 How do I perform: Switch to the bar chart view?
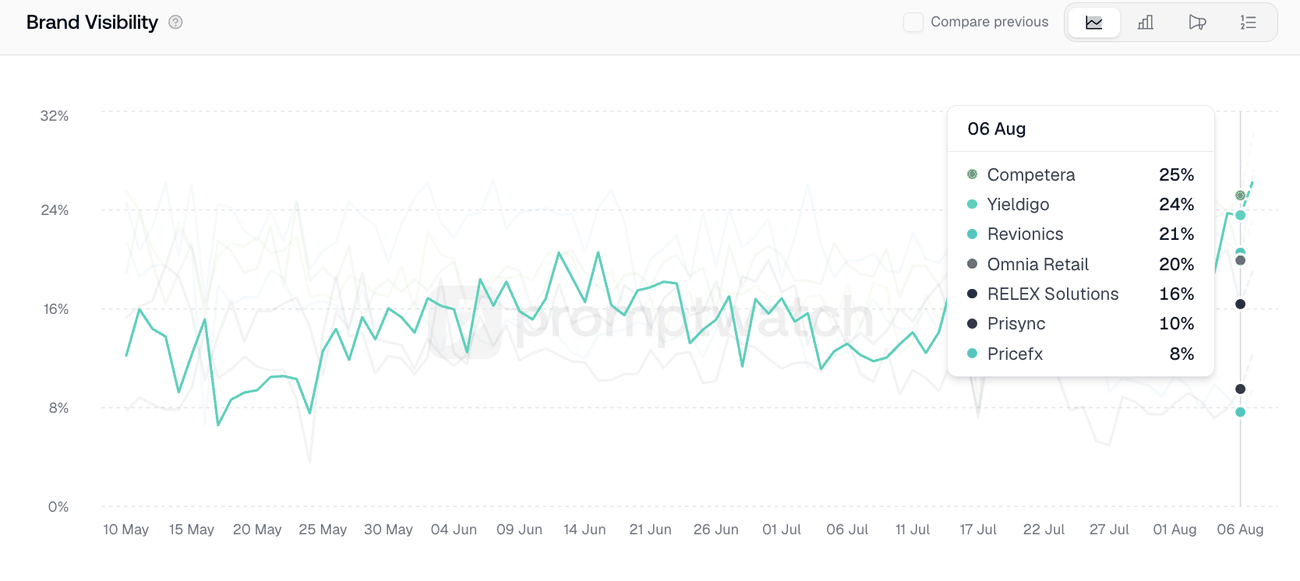[1146, 22]
